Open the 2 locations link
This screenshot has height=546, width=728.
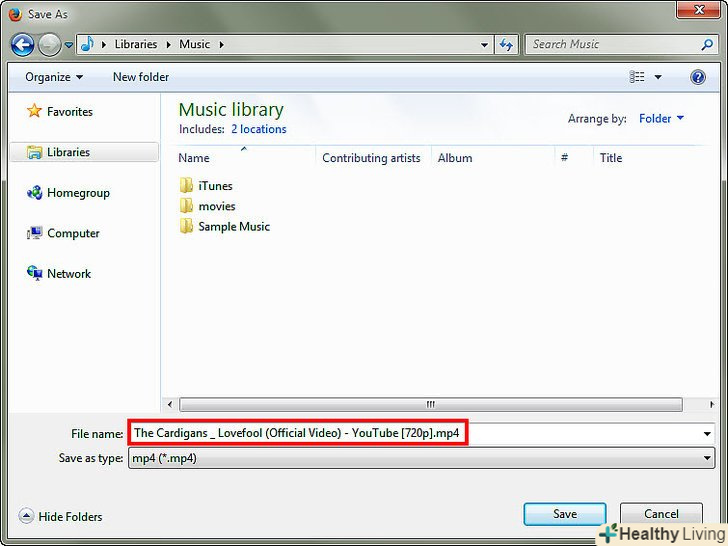pos(259,129)
